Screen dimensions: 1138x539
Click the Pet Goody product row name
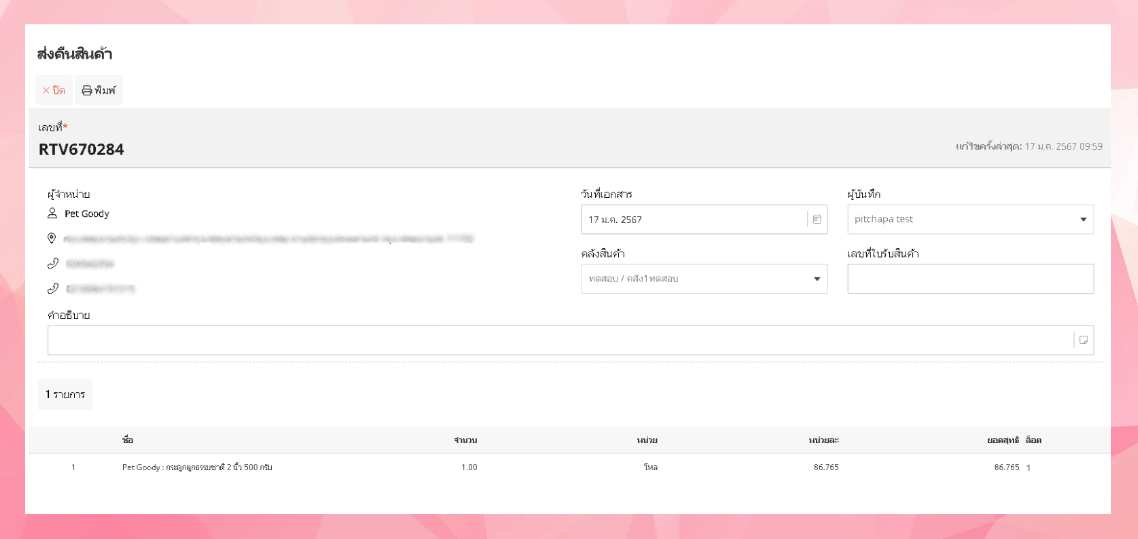(x=197, y=467)
